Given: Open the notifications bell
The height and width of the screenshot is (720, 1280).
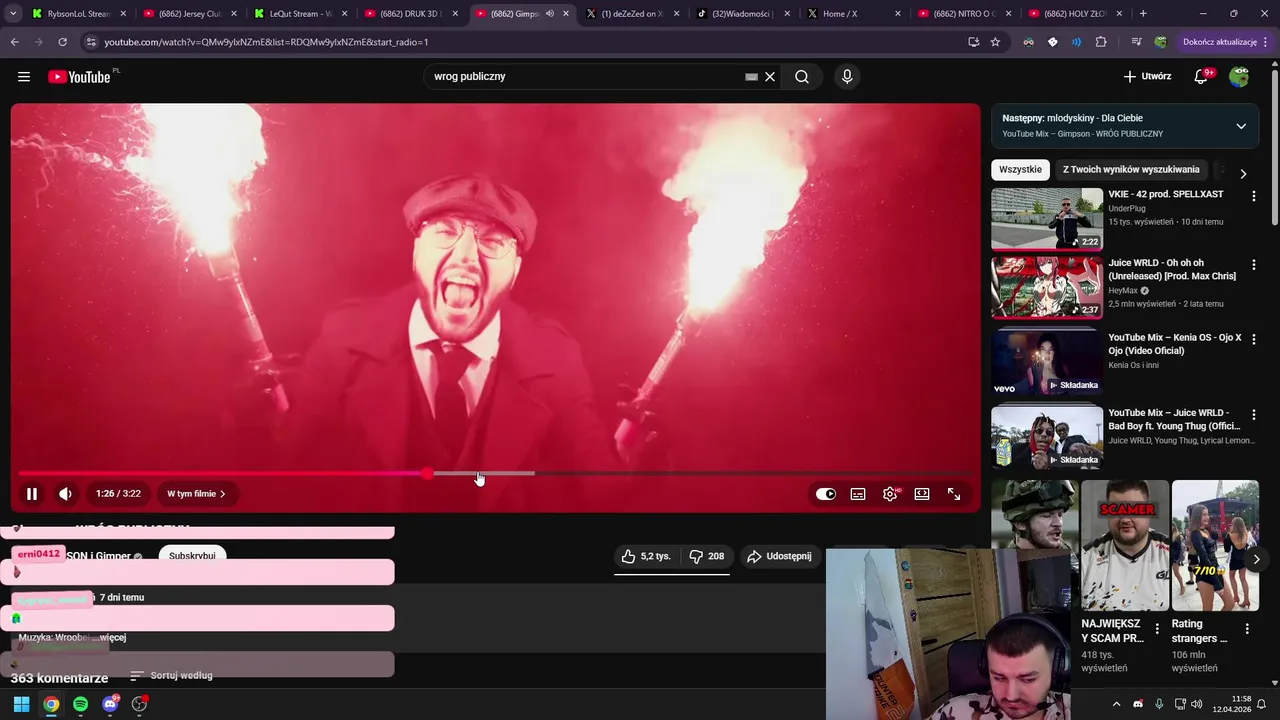Looking at the screenshot, I should pos(1201,77).
